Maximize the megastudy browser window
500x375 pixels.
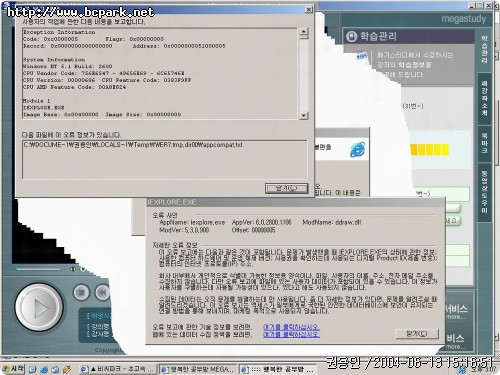pyautogui.click(x=480, y=5)
